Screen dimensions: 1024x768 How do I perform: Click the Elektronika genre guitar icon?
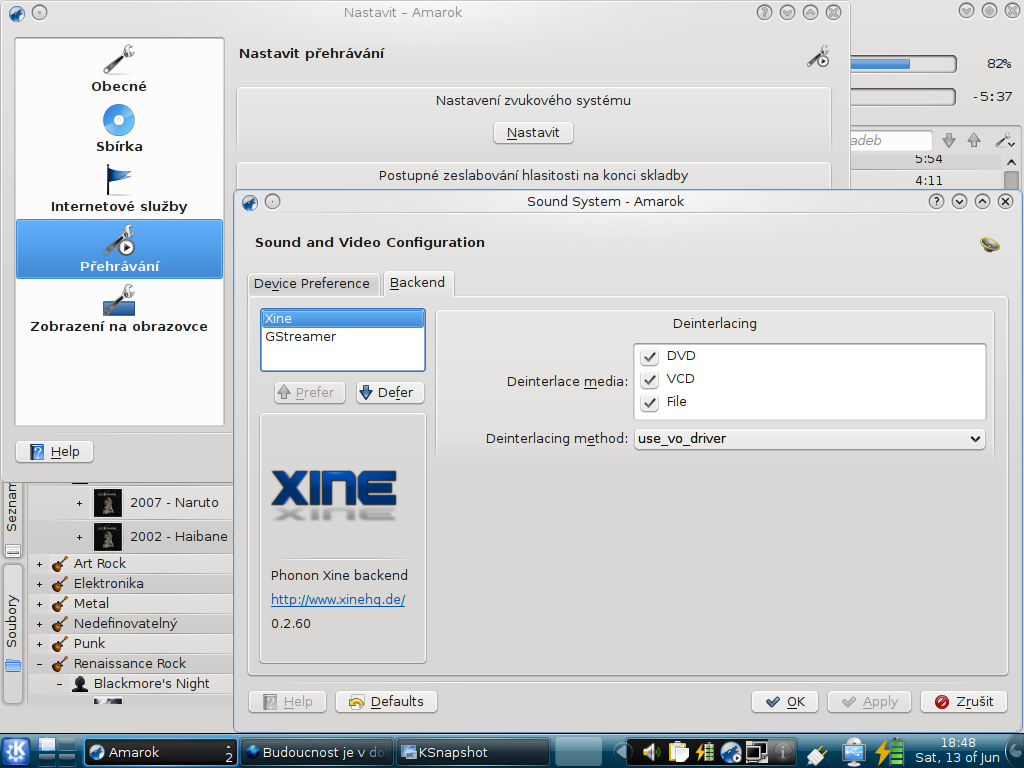point(60,584)
